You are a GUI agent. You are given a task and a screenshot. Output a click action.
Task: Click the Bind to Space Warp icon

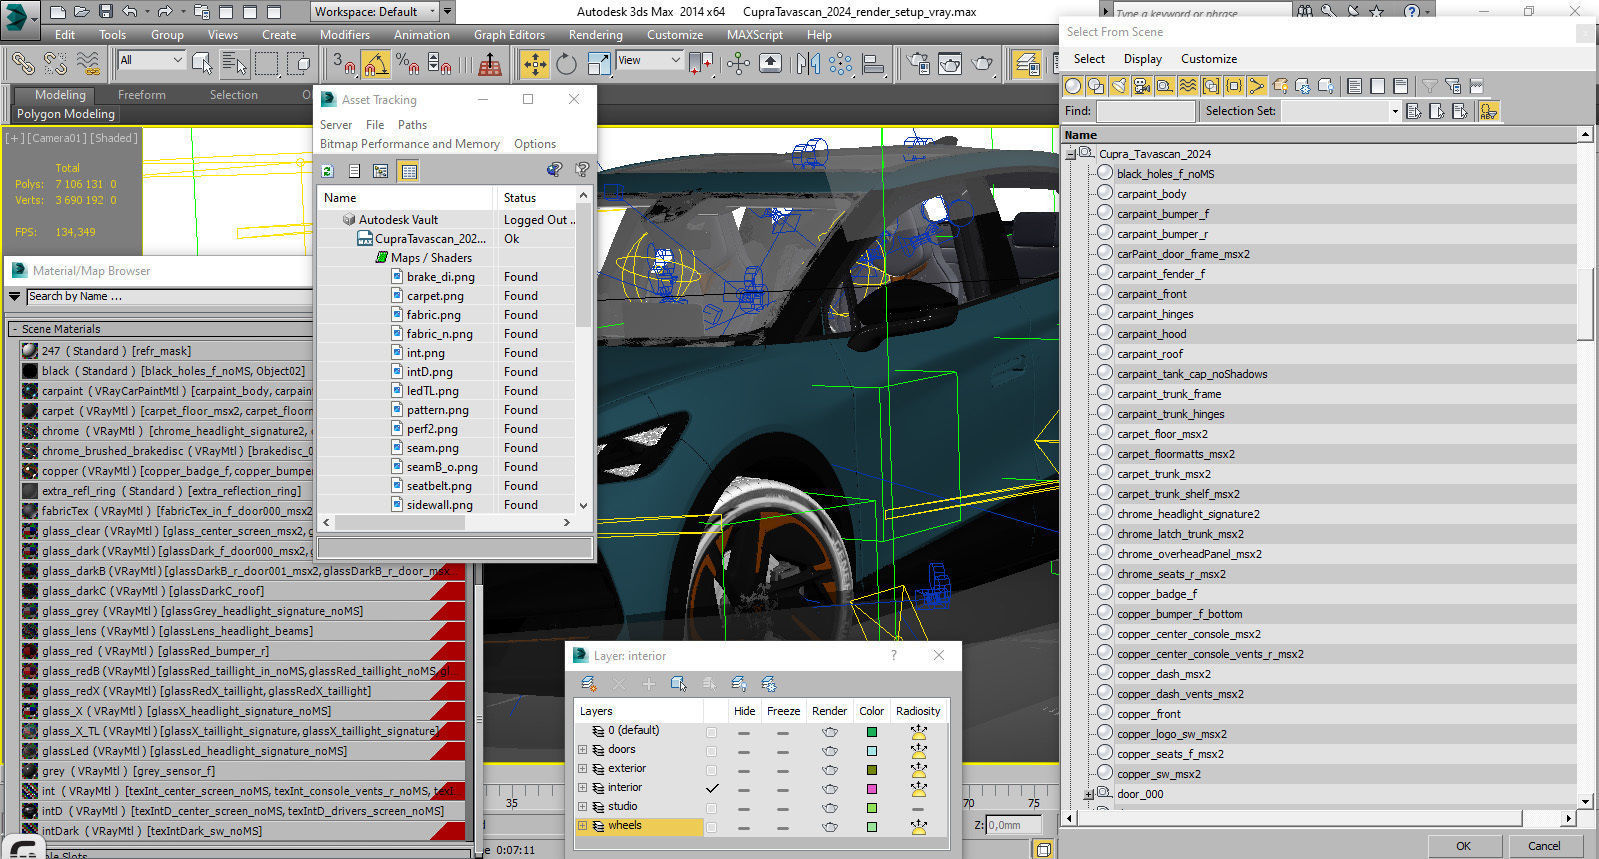click(88, 64)
